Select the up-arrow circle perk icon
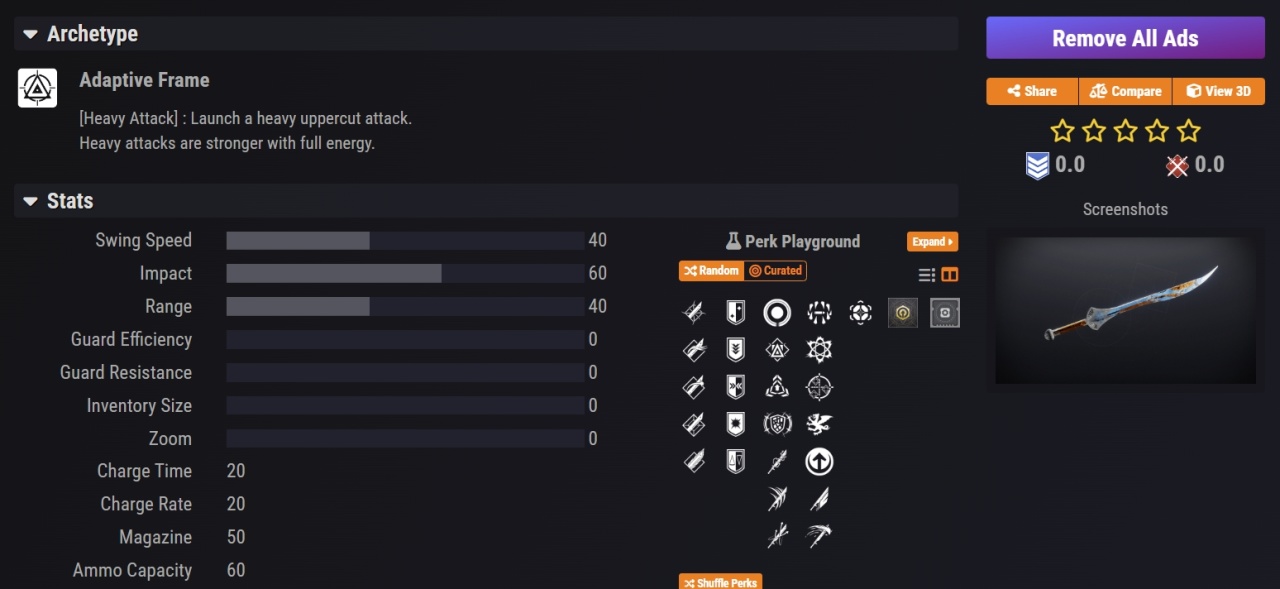1280x589 pixels. click(819, 461)
